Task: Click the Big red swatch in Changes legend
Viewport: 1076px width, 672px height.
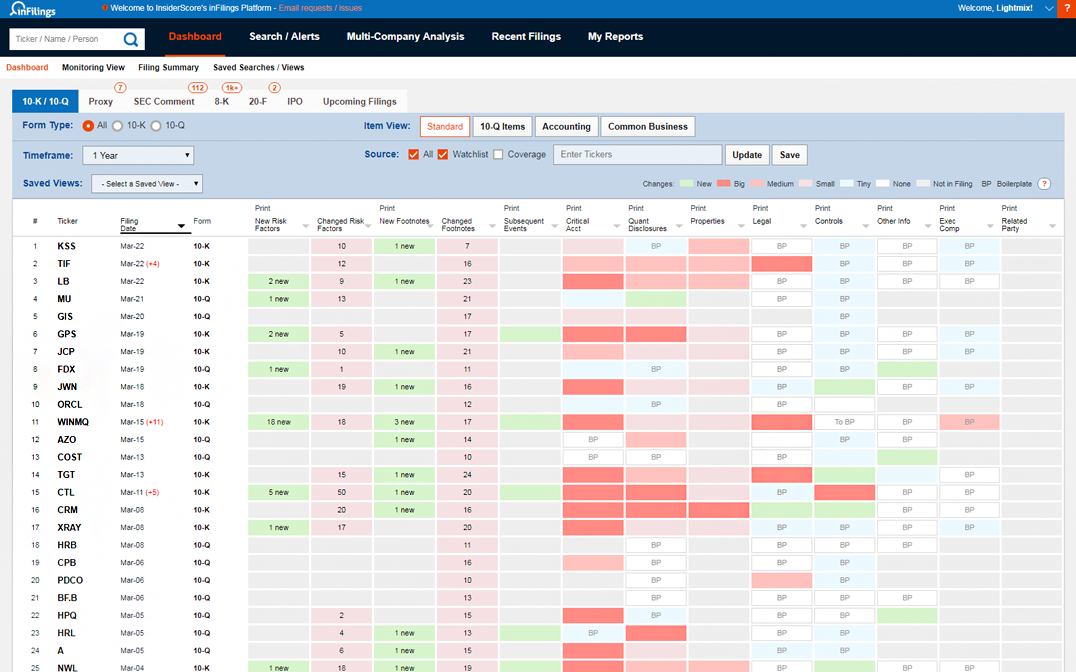Action: pos(723,184)
